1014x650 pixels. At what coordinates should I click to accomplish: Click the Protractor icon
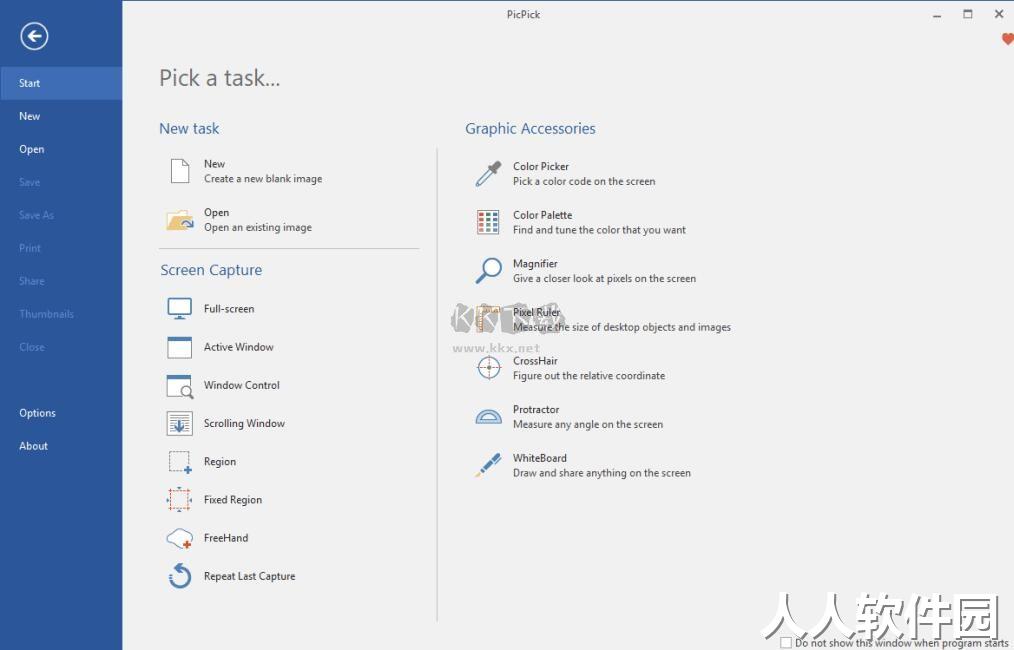[x=488, y=417]
